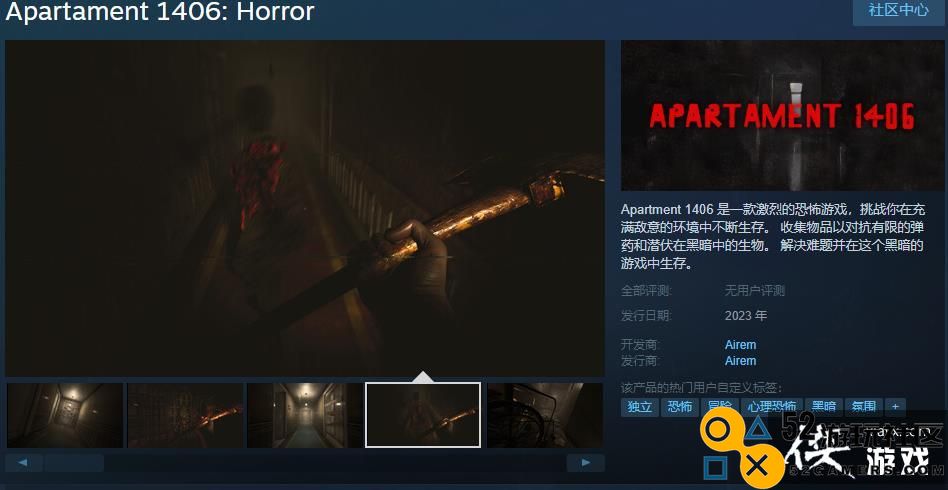Click the title Apartament 1406: Horror
This screenshot has height=490, width=948.
[x=160, y=11]
